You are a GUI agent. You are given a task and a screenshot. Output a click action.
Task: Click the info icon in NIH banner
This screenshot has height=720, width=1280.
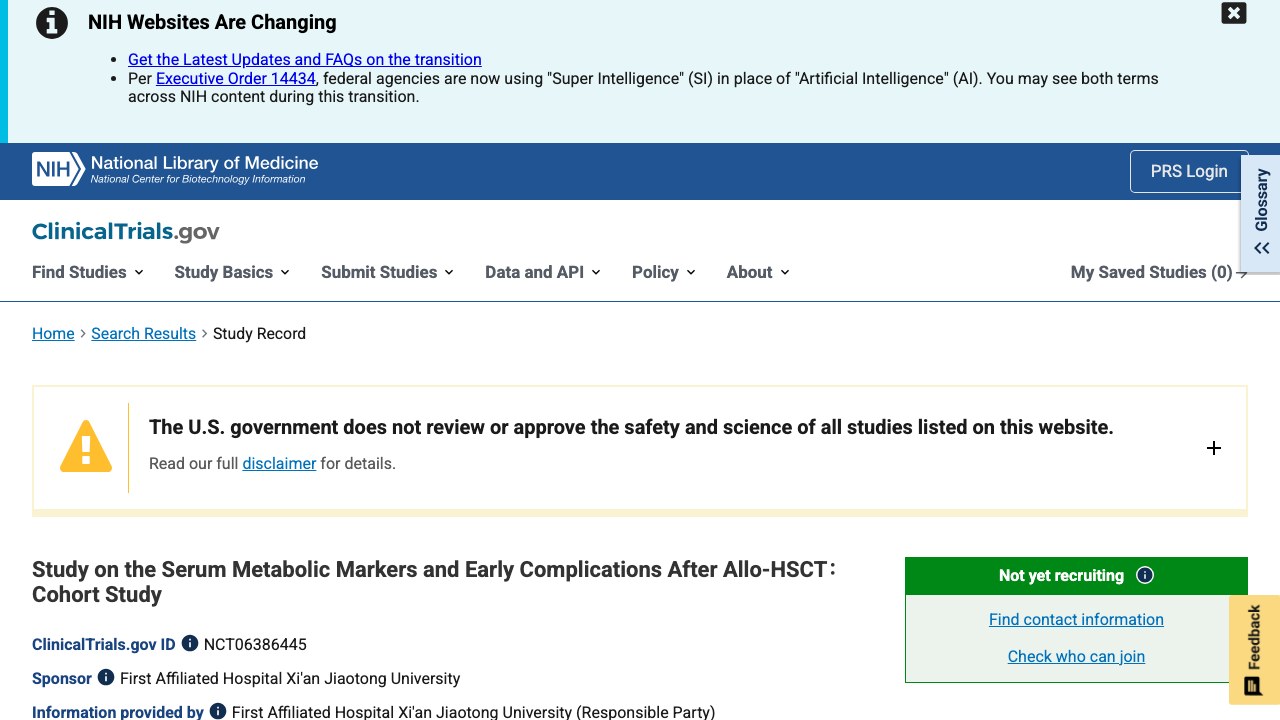coord(52,22)
